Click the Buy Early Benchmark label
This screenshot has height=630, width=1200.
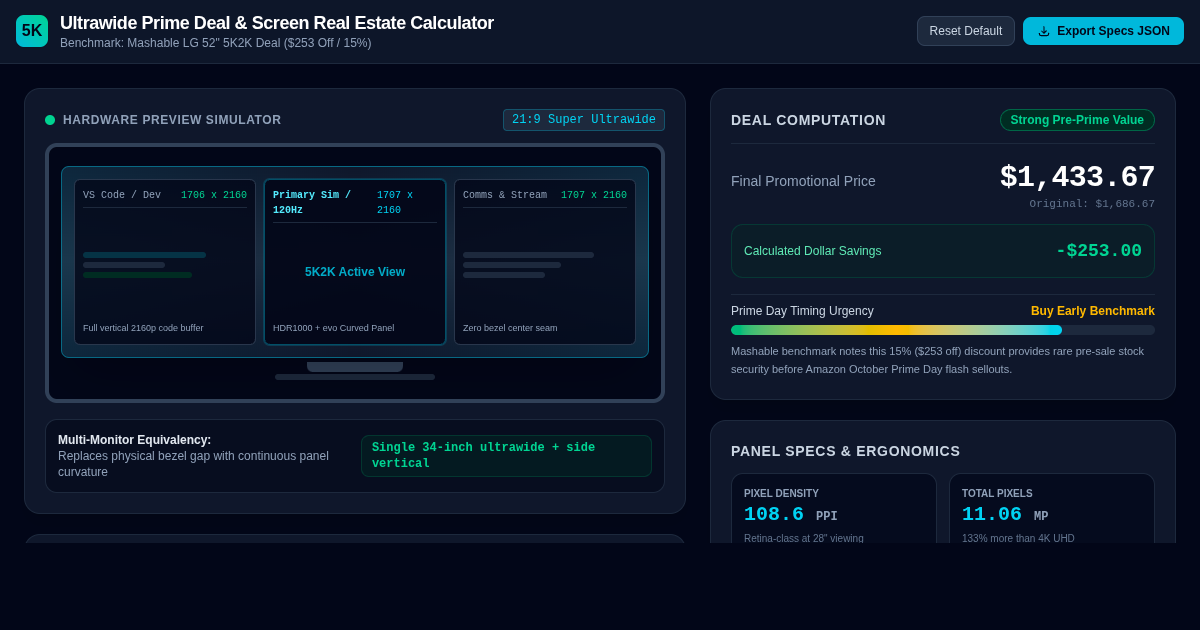[x=1093, y=311]
